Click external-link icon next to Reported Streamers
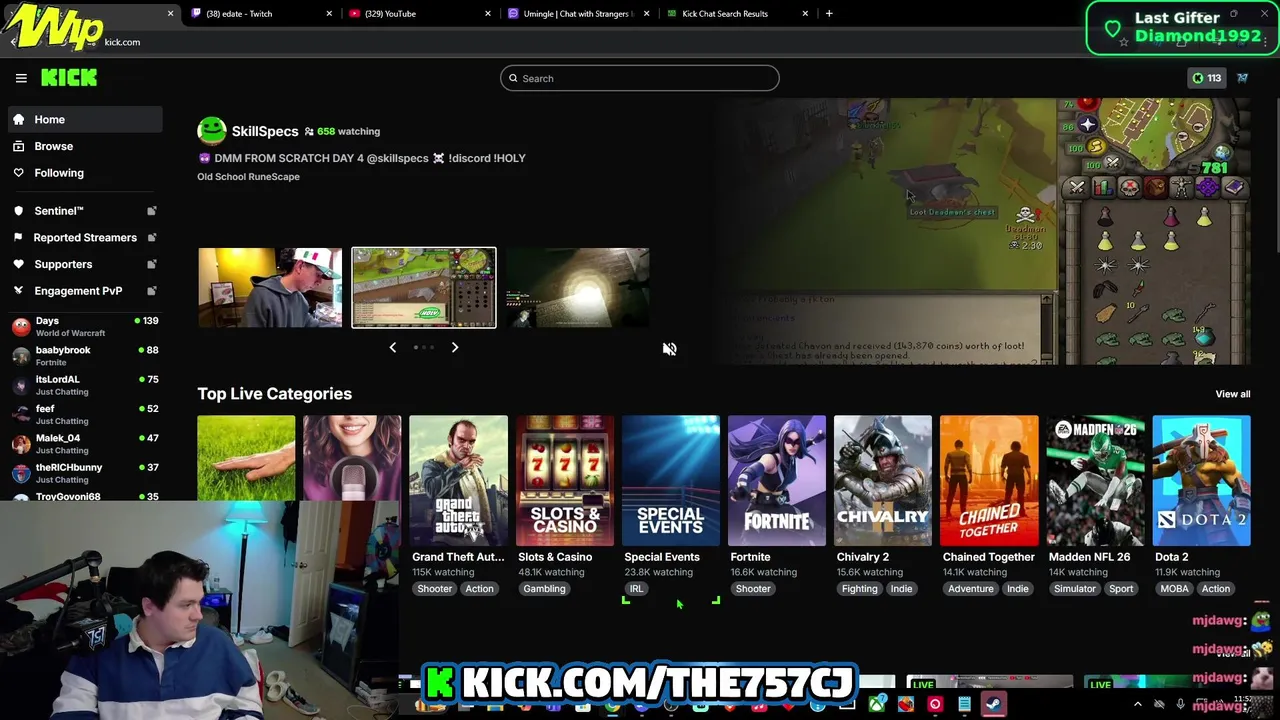1280x720 pixels. [x=152, y=238]
